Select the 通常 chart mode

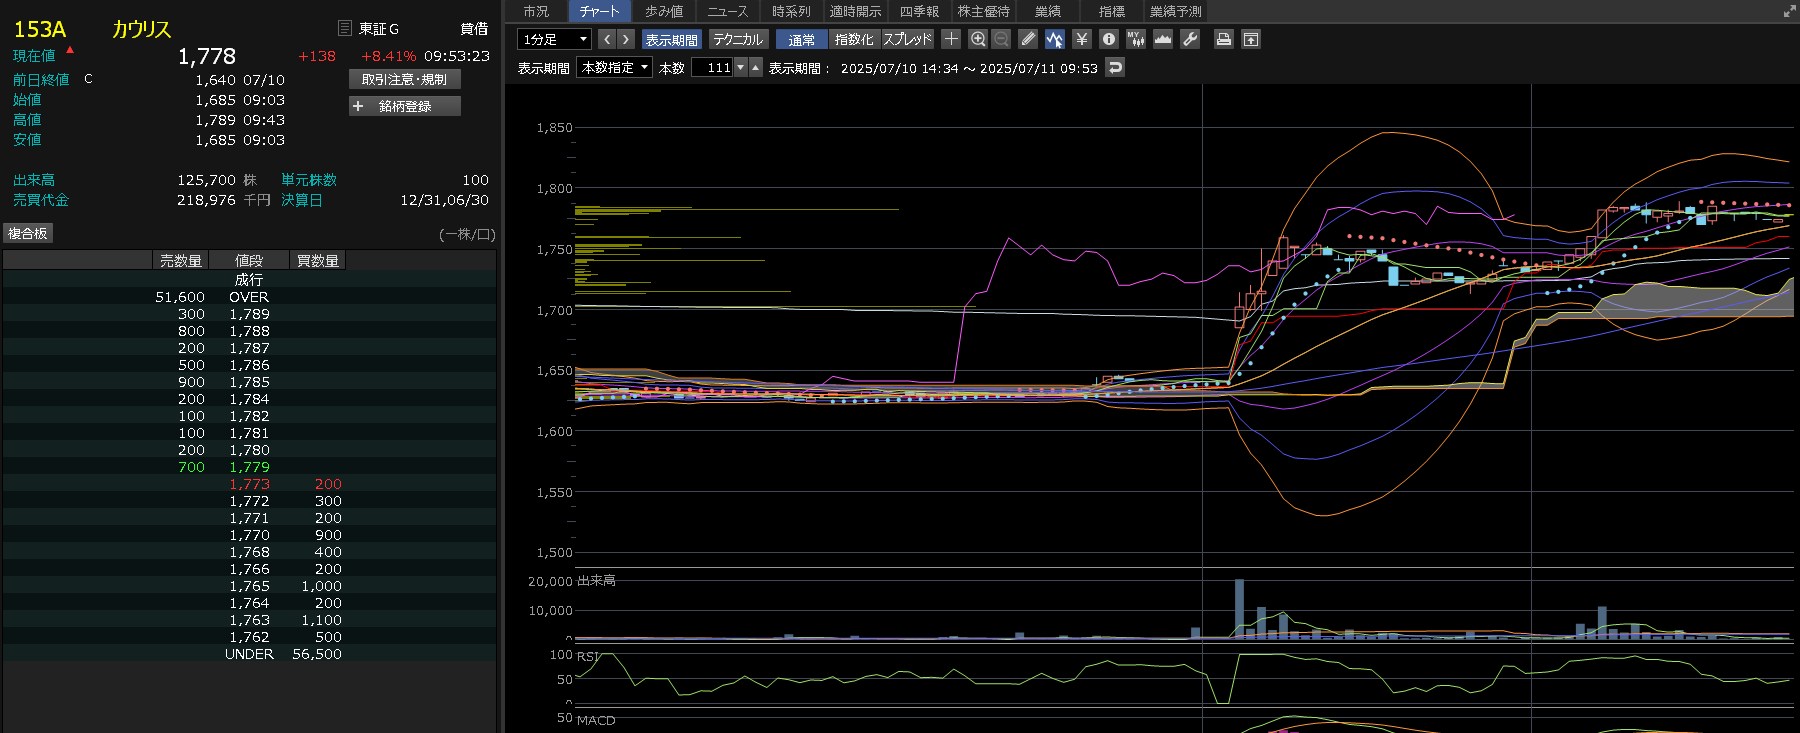pyautogui.click(x=802, y=39)
